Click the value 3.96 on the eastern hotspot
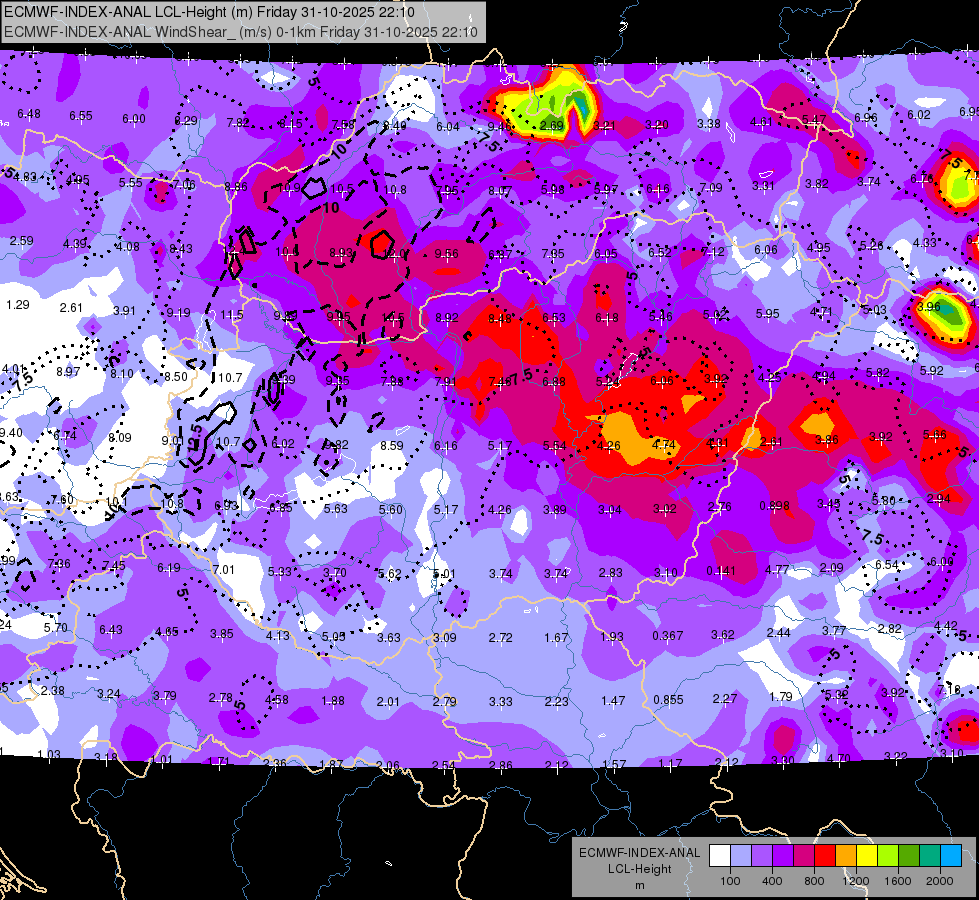Screen dimensions: 979x900 click(x=929, y=307)
